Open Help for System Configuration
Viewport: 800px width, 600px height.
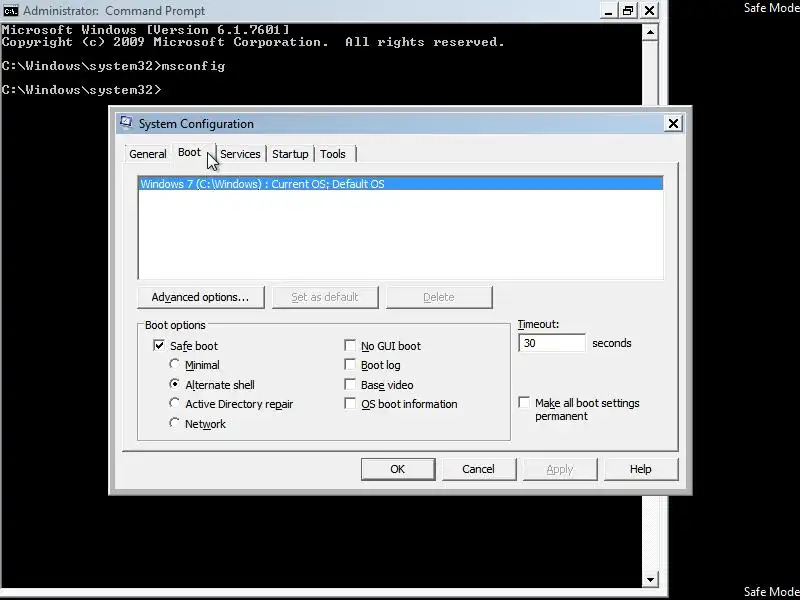click(x=641, y=469)
